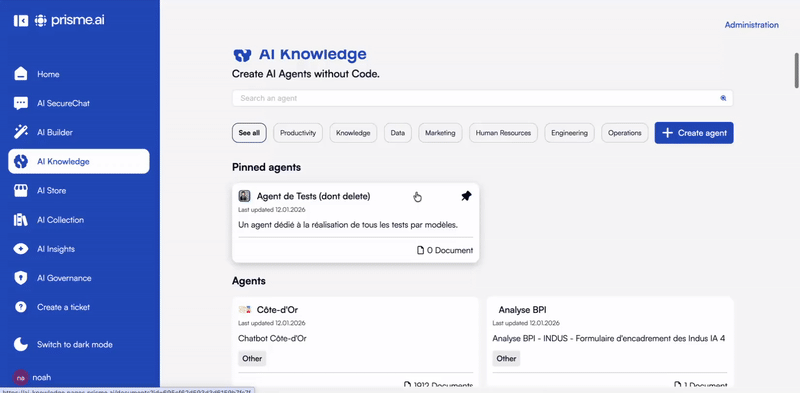
Task: Click the document icon beside 0 Document
Action: tap(420, 250)
